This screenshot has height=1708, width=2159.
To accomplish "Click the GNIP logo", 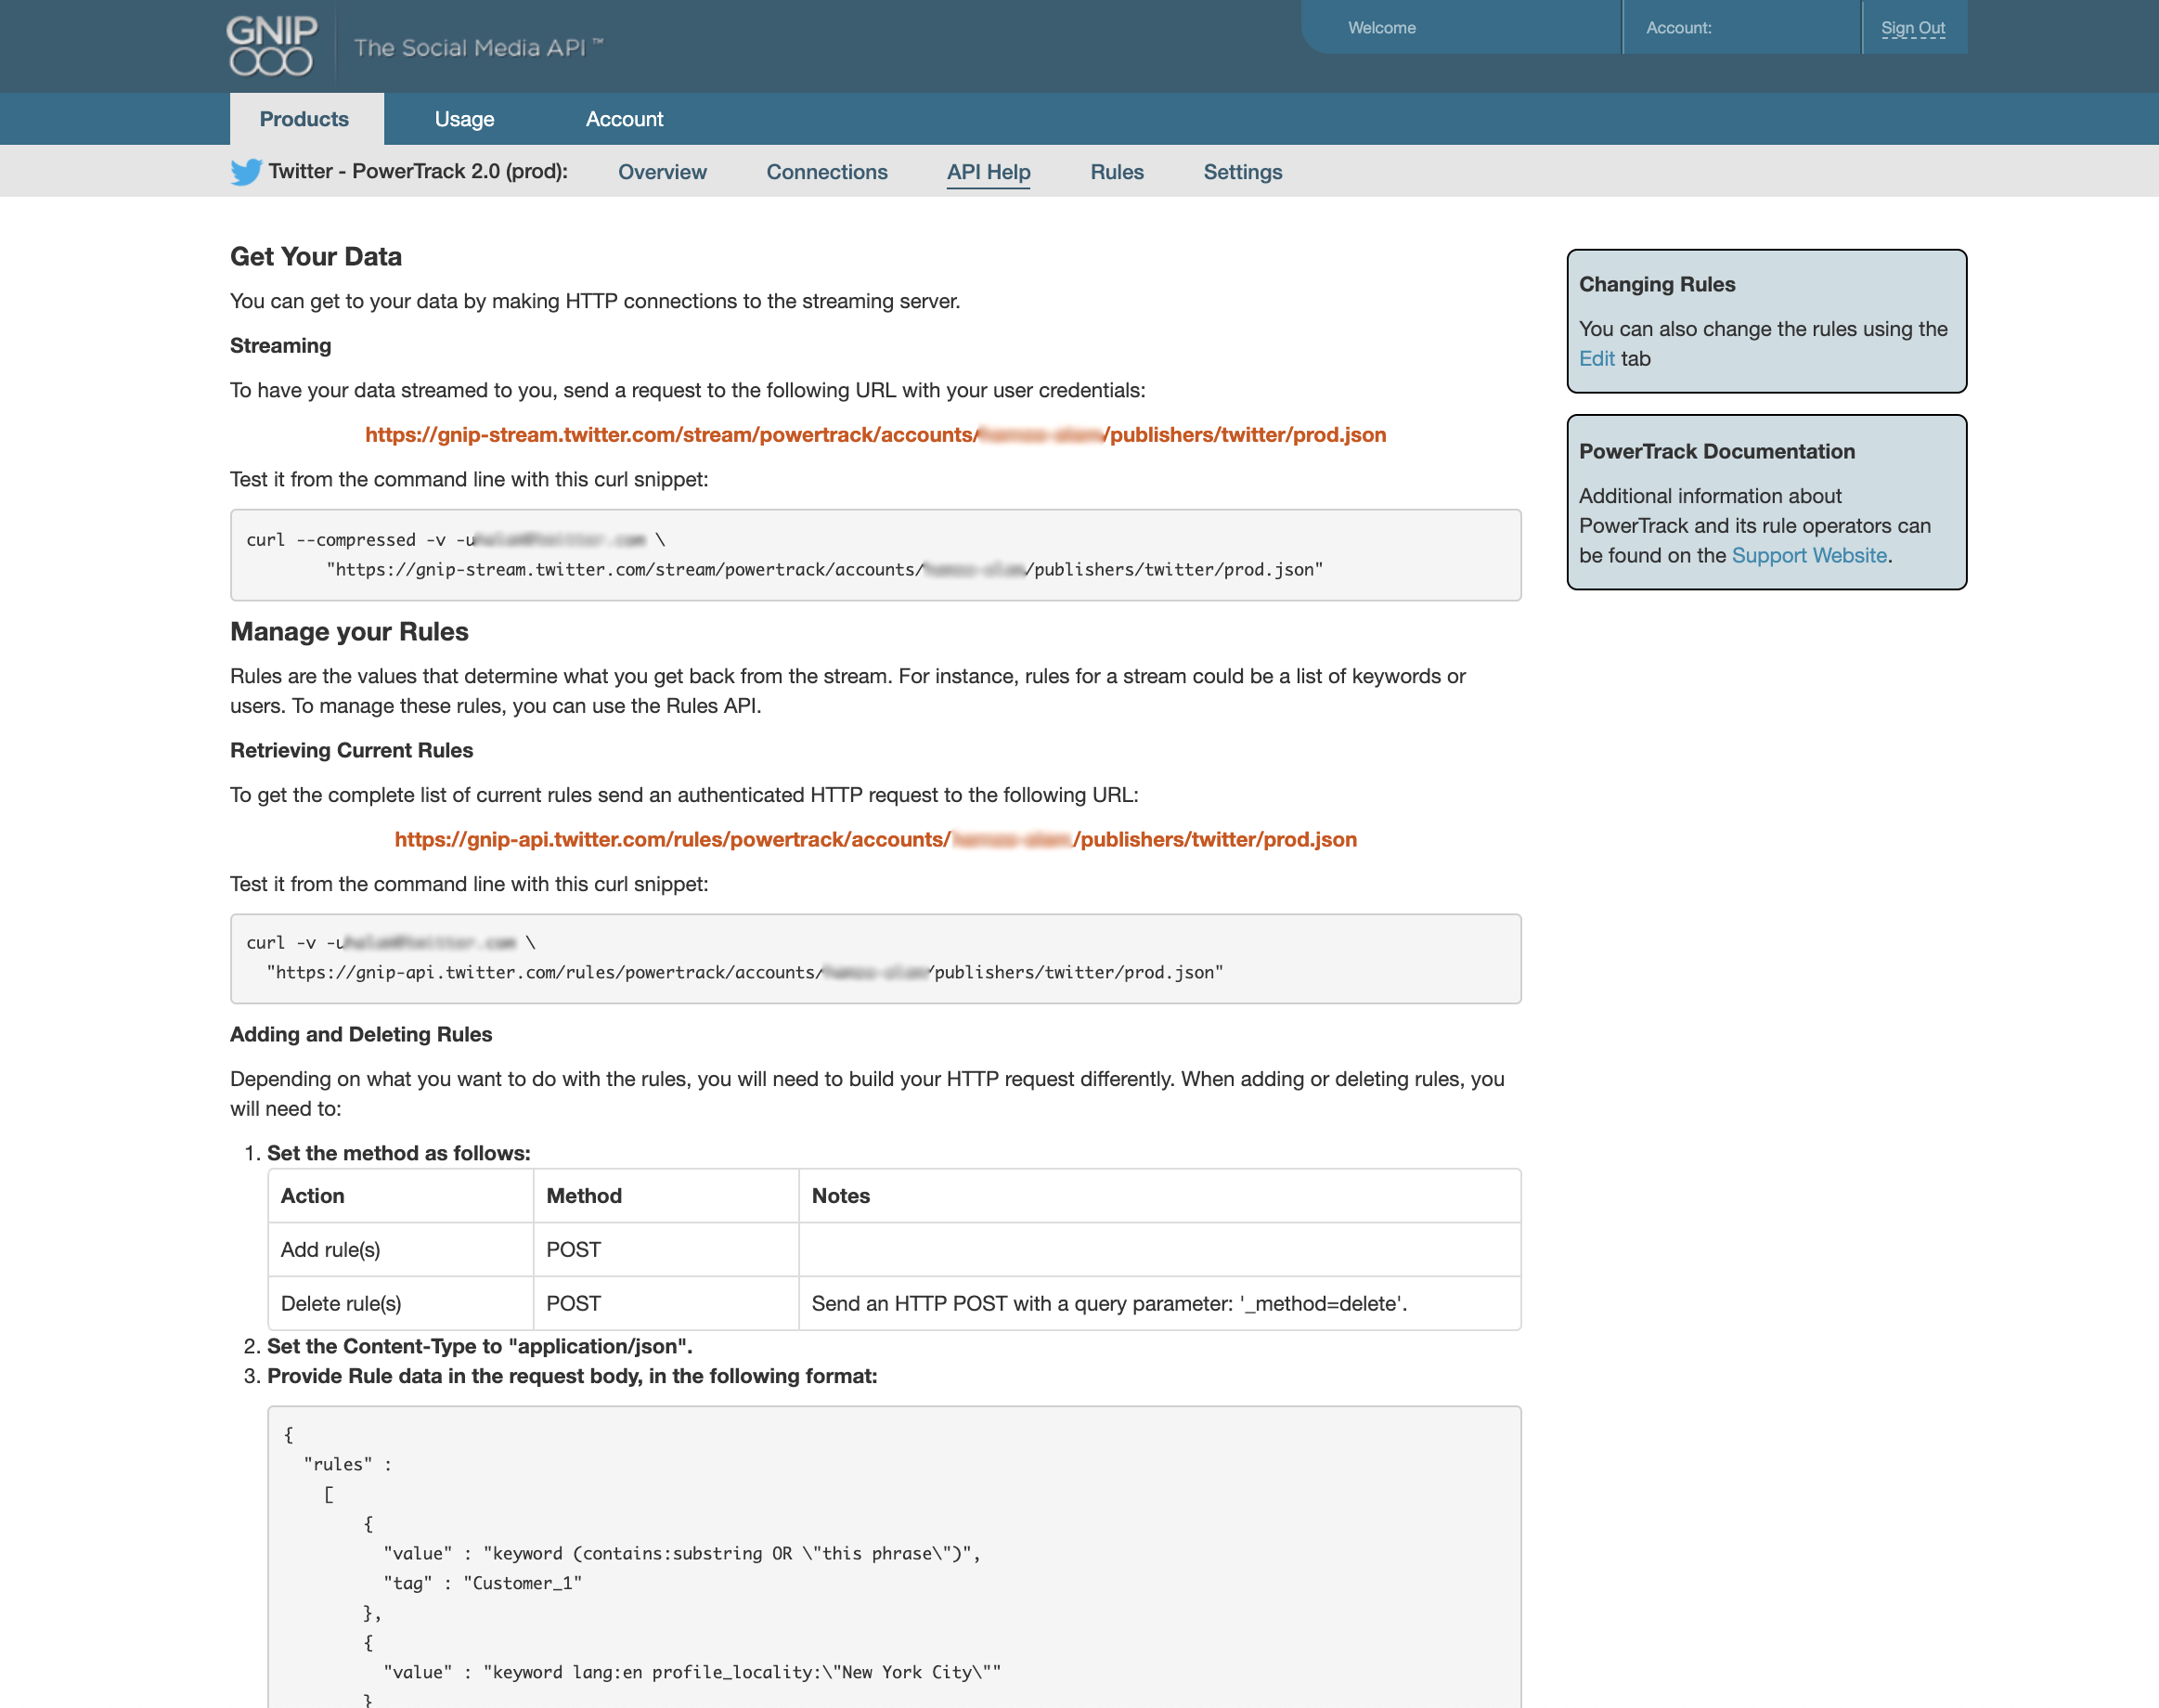I will point(271,45).
